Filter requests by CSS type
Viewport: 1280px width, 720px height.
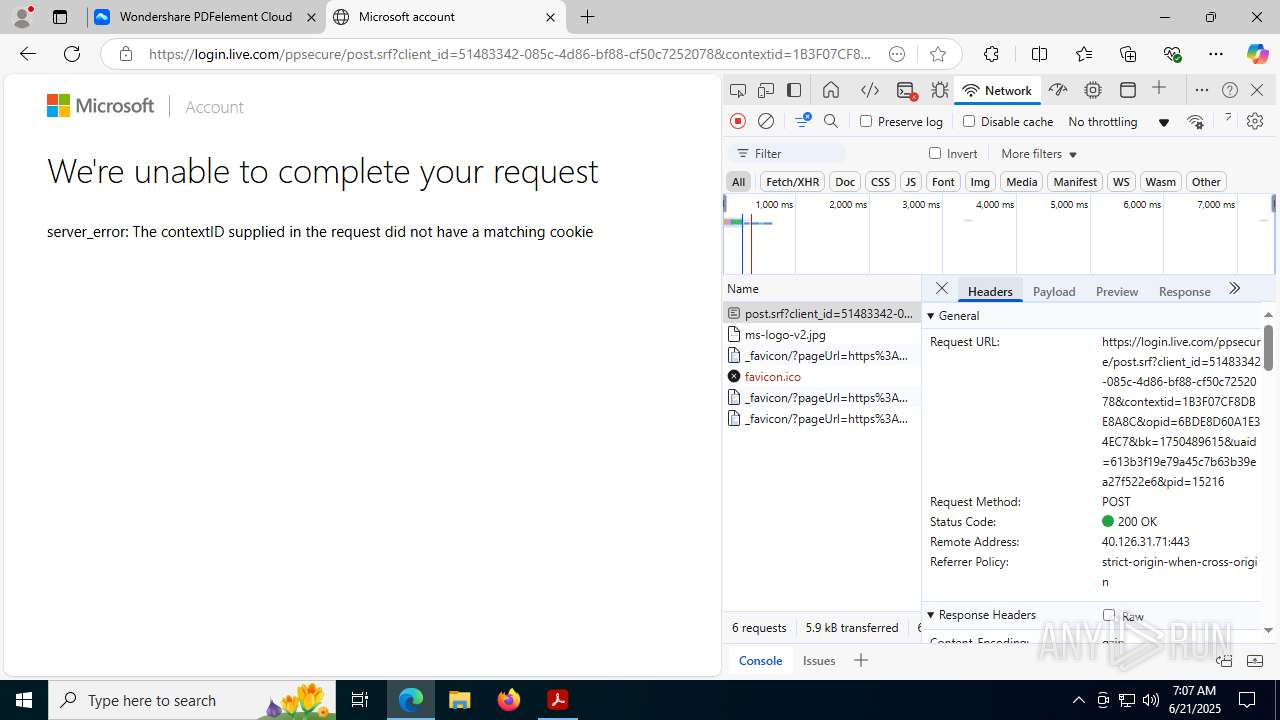tap(880, 181)
